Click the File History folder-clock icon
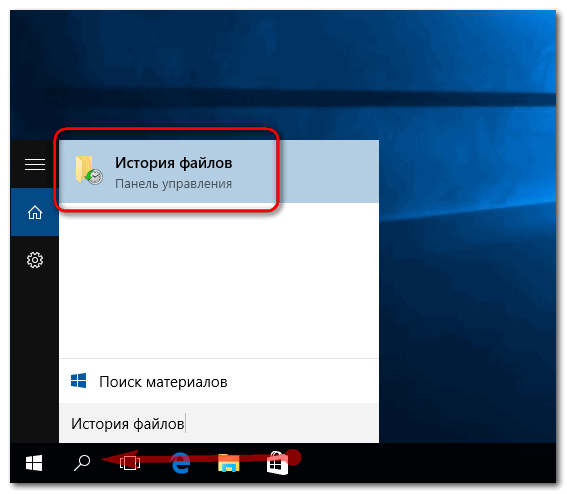 [89, 170]
